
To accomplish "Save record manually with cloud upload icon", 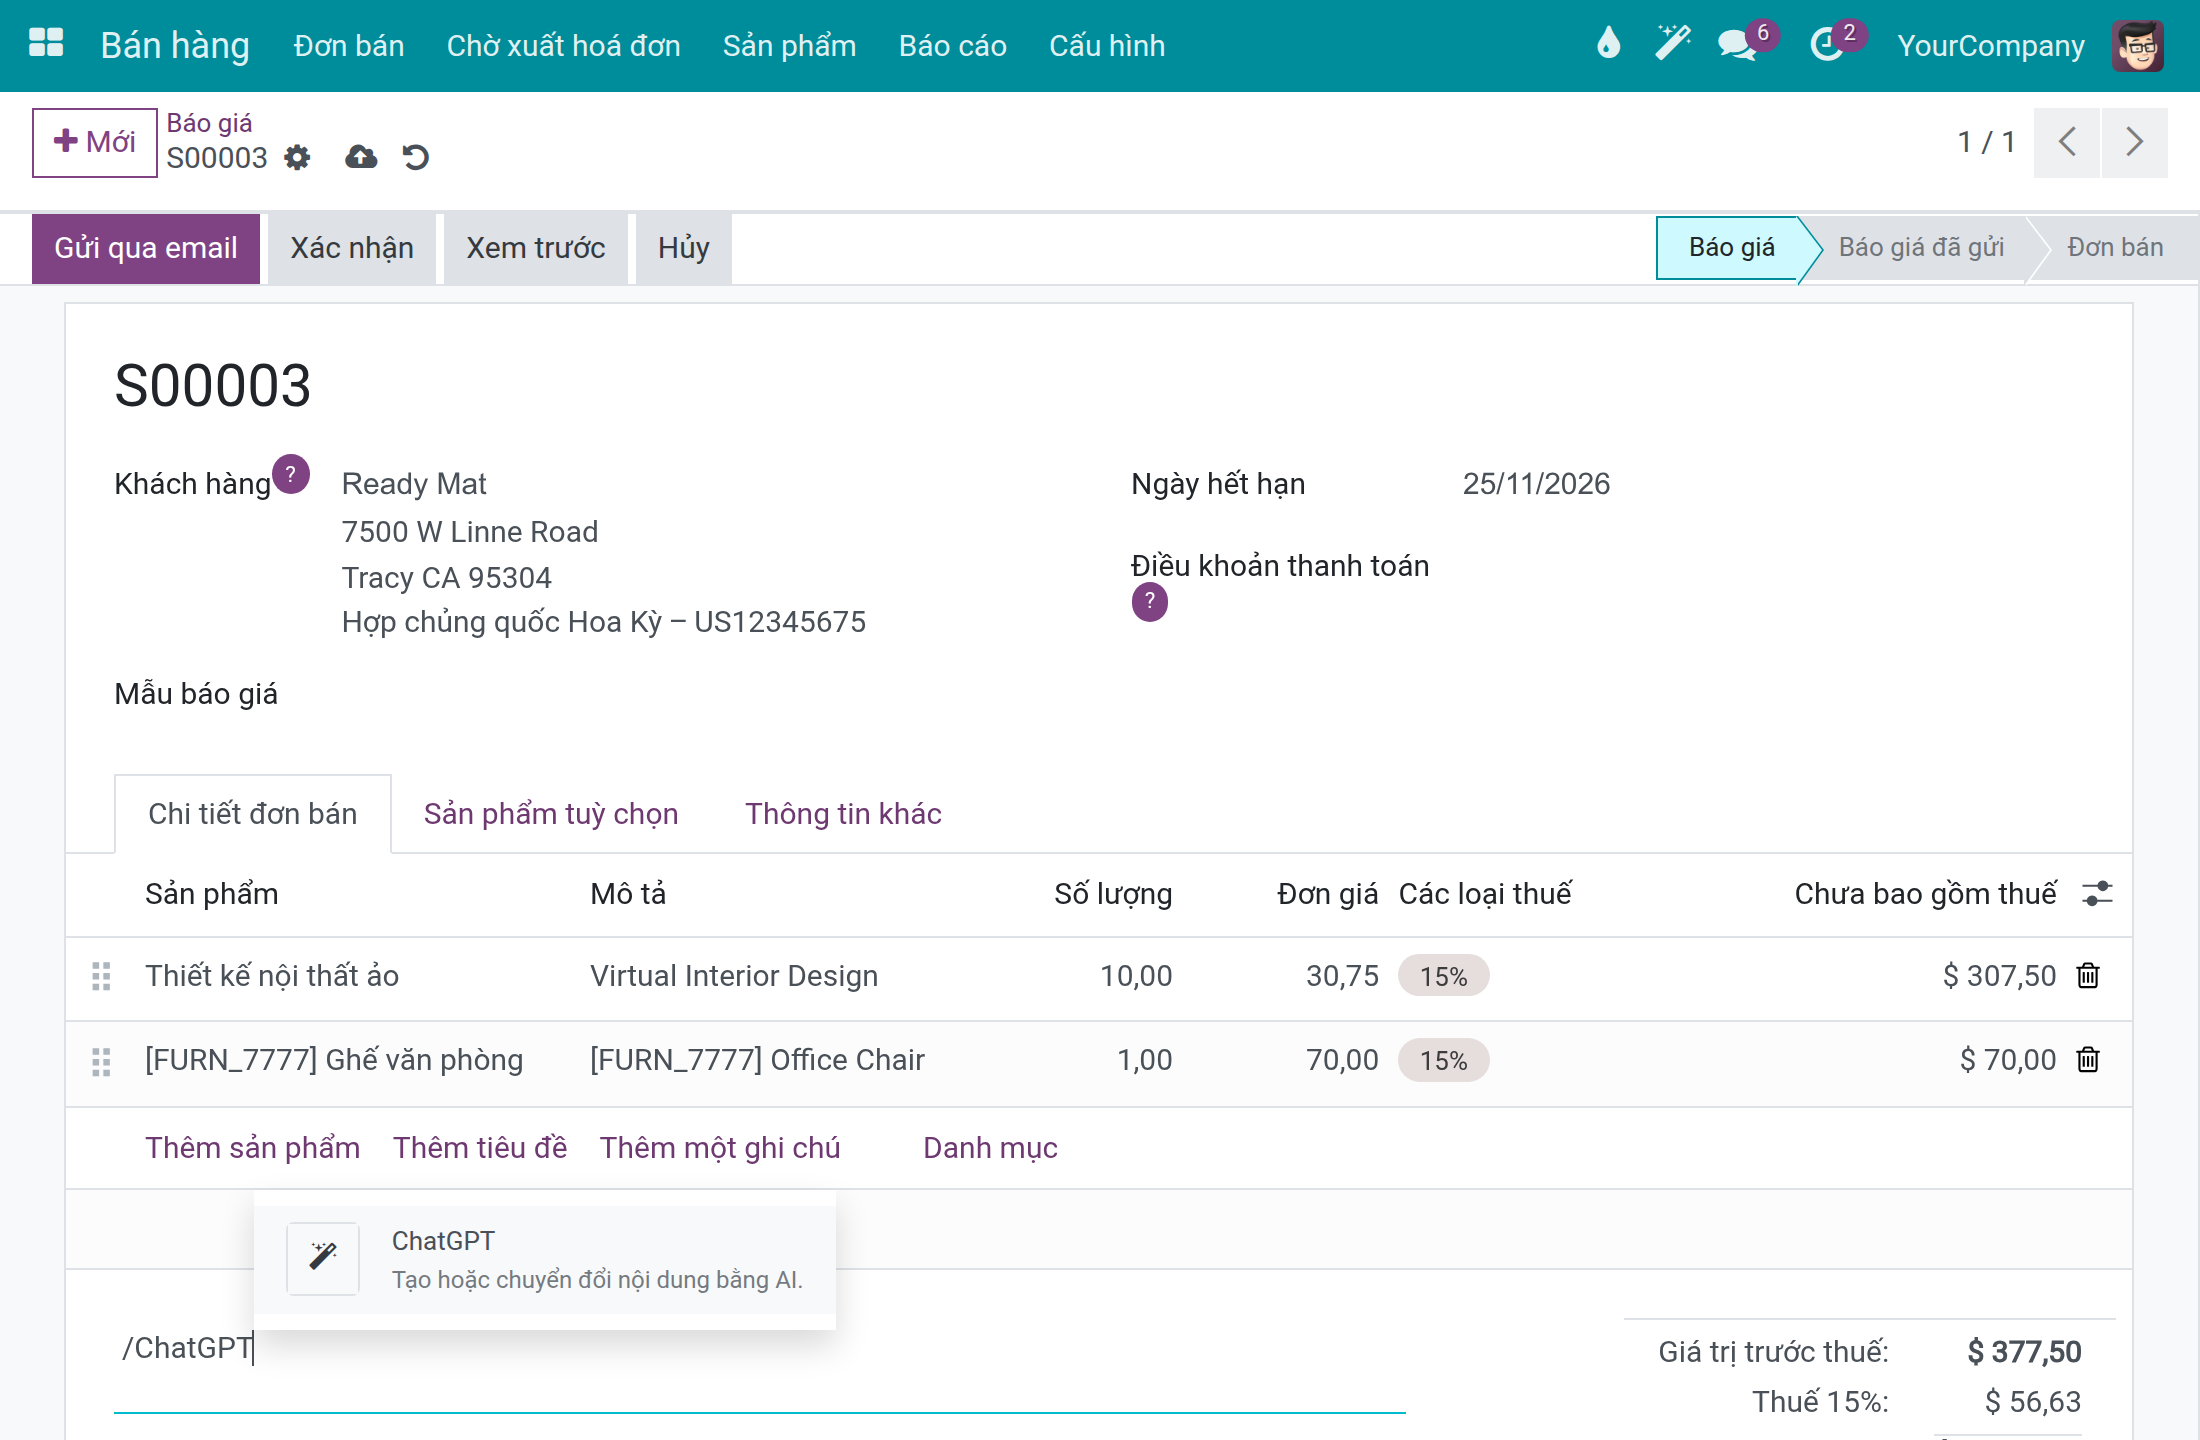I will pos(361,157).
